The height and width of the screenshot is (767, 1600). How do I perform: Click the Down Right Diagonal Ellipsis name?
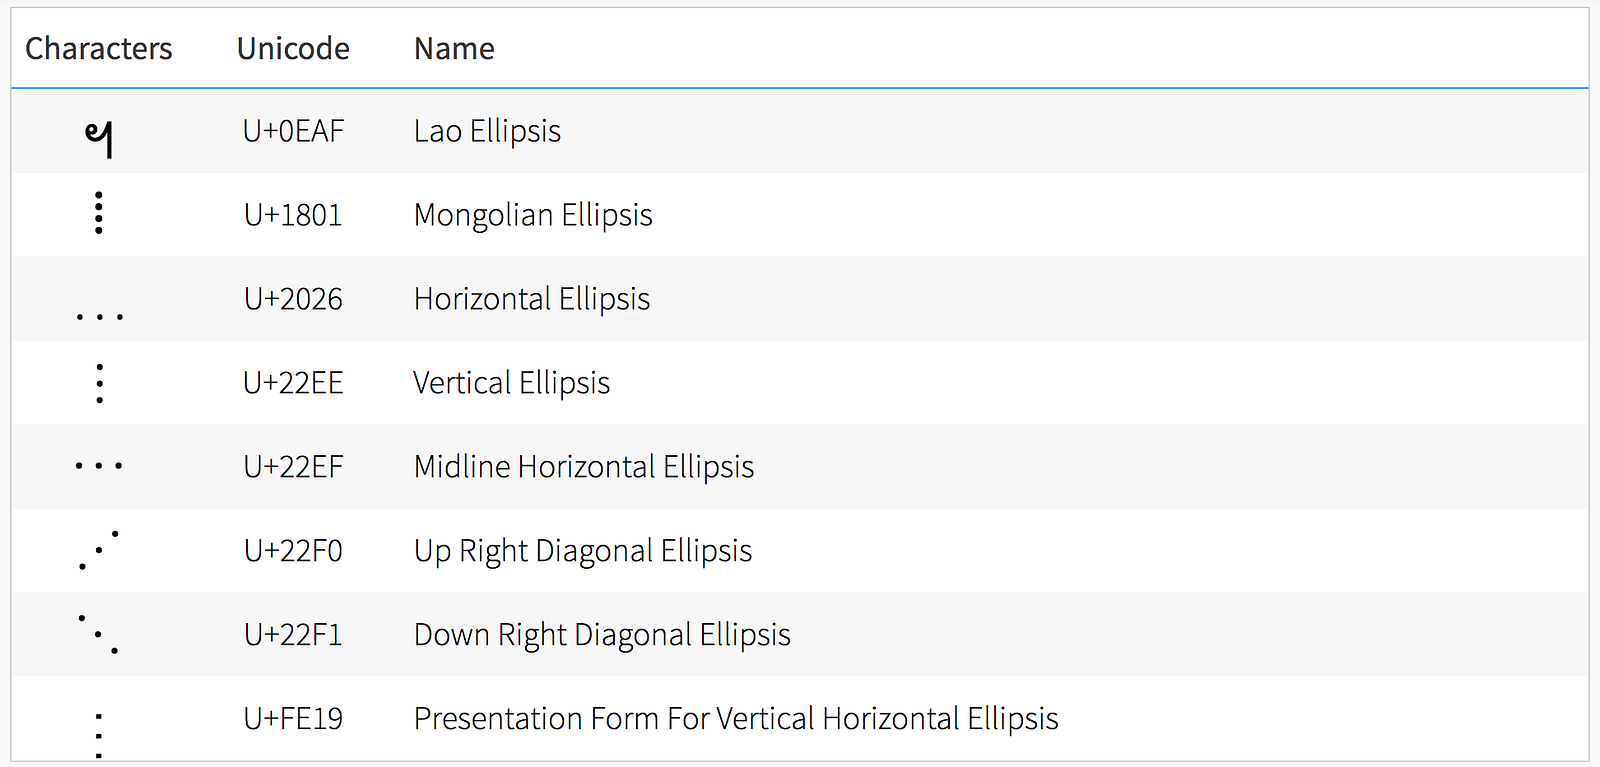602,635
